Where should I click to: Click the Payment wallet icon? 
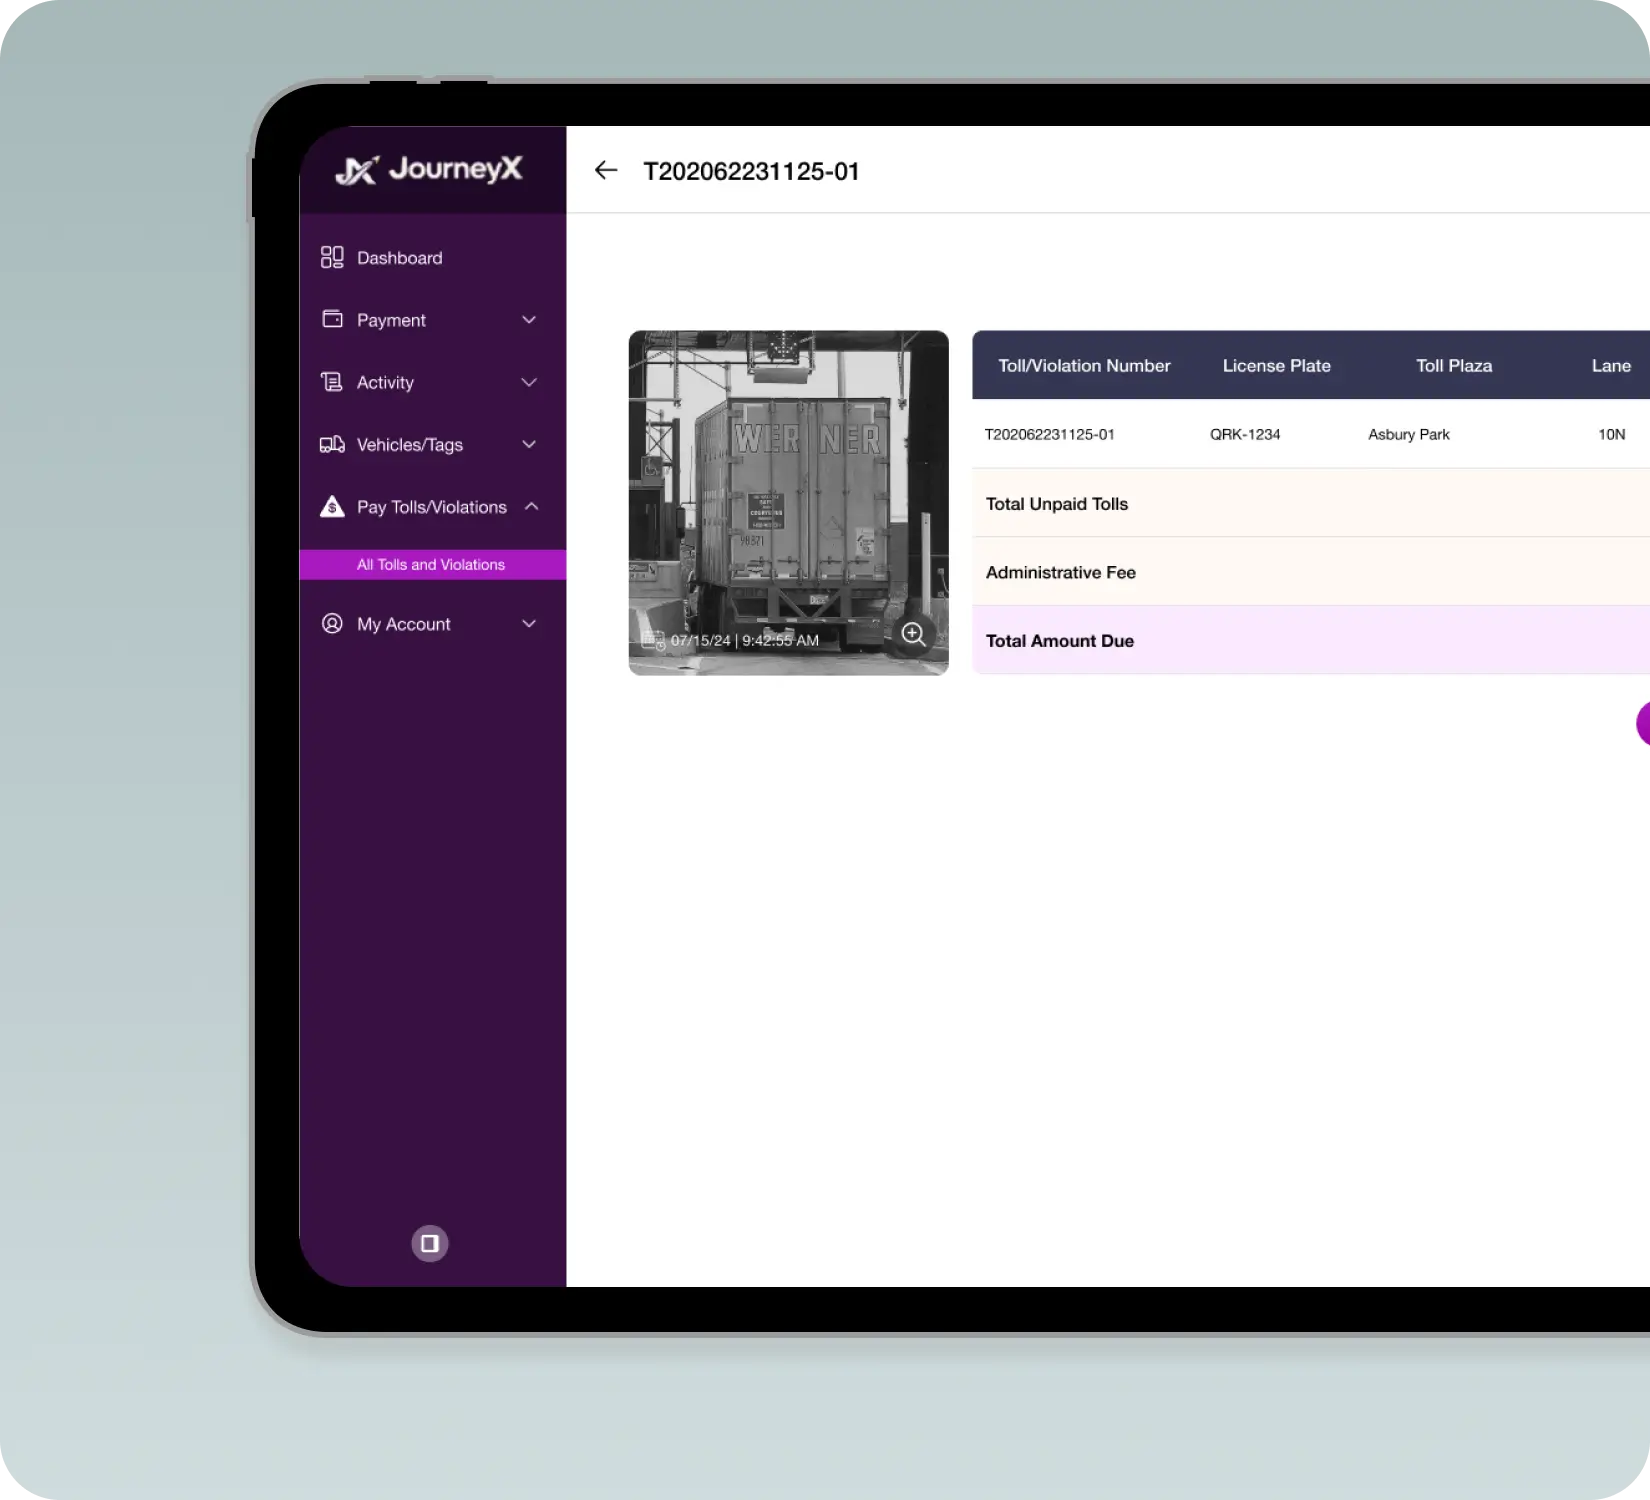[x=332, y=319]
